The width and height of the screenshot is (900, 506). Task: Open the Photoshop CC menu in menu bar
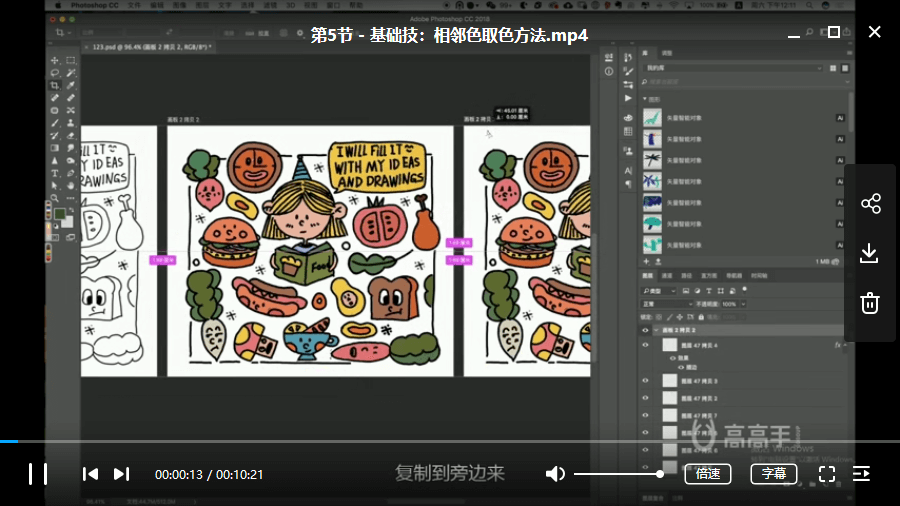tap(95, 5)
